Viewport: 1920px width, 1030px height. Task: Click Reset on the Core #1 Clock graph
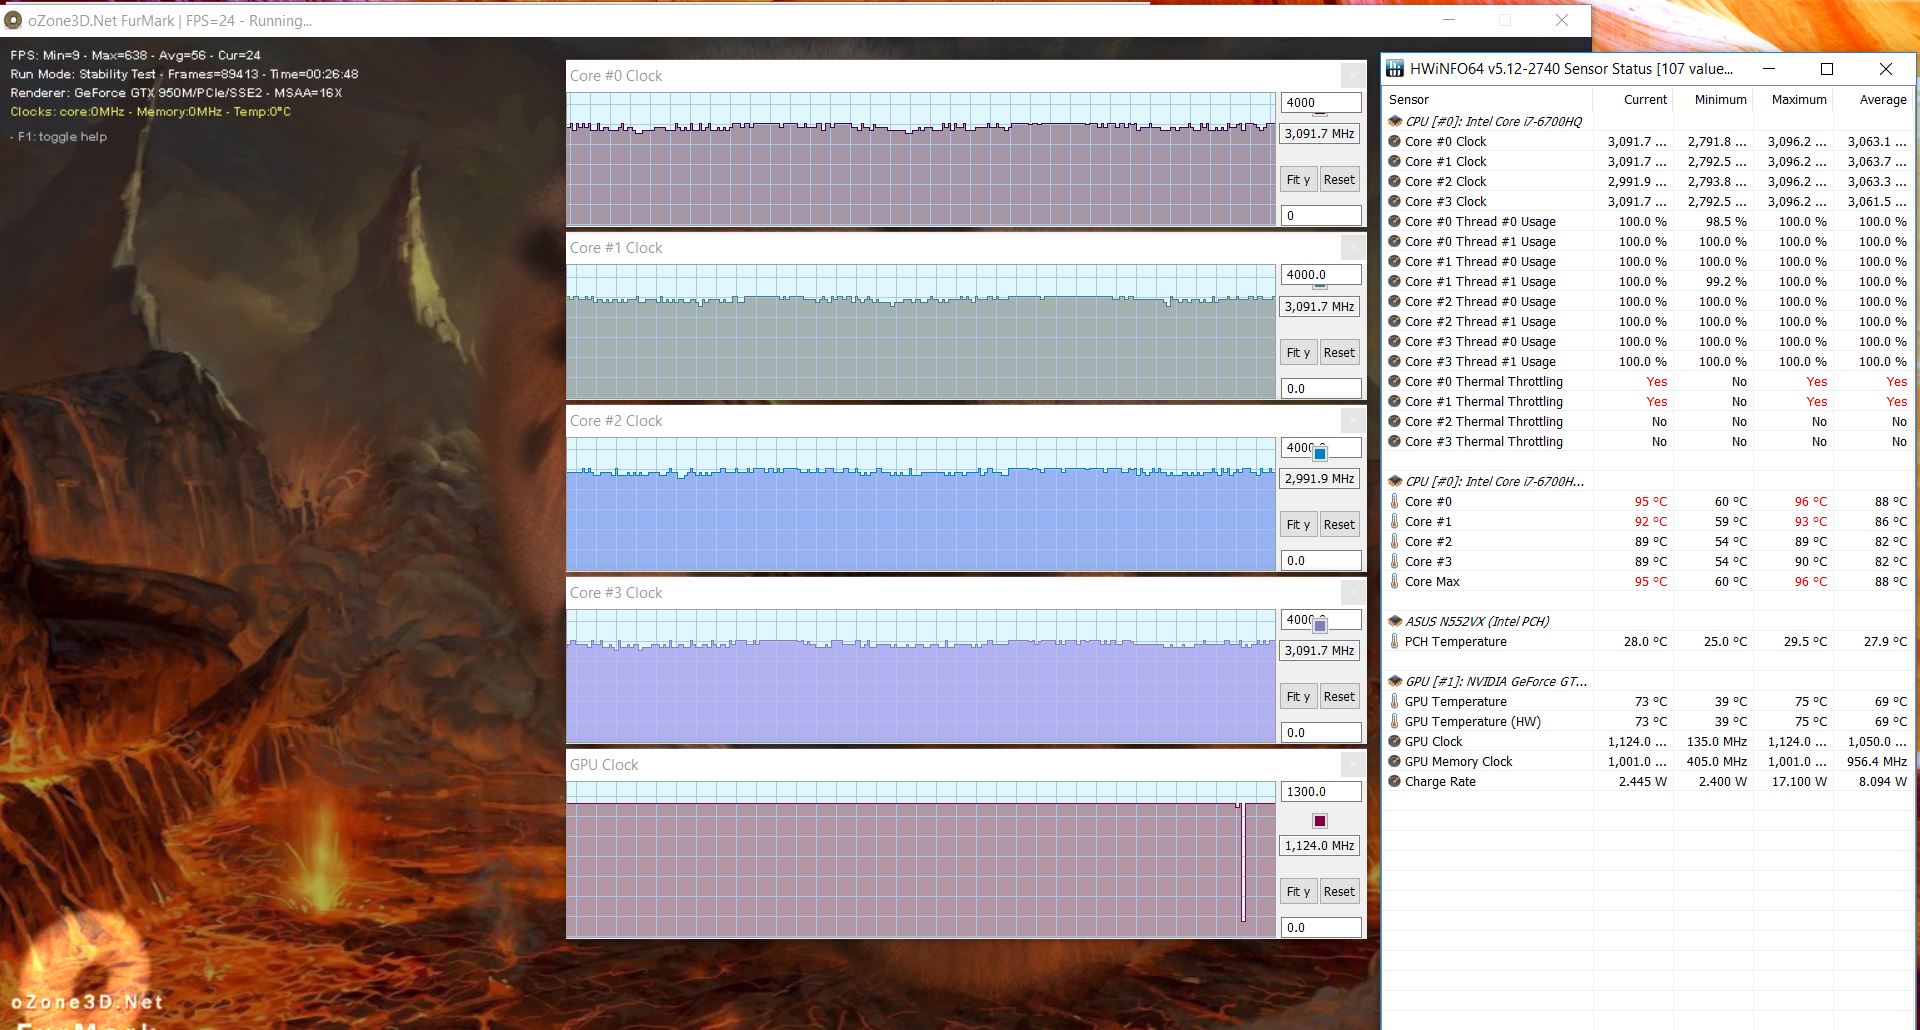click(x=1339, y=353)
